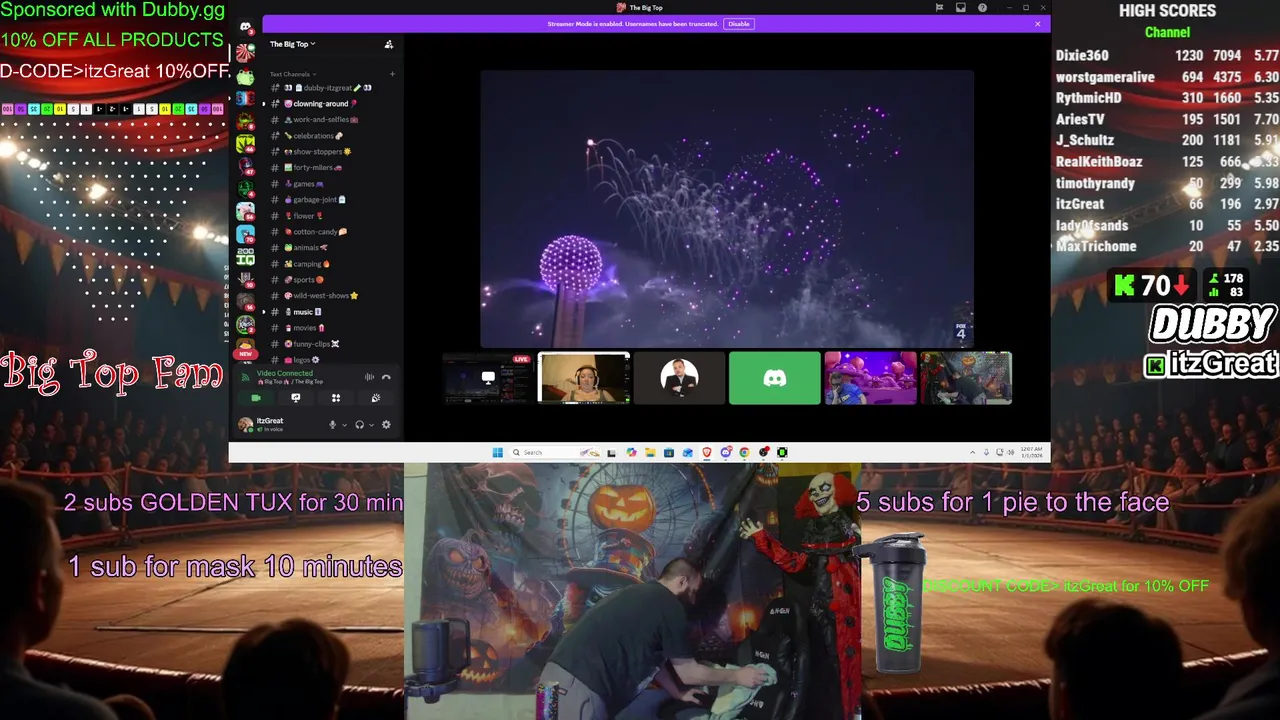Add a text channel with the plus icon
This screenshot has width=1280, height=720.
pyautogui.click(x=392, y=74)
